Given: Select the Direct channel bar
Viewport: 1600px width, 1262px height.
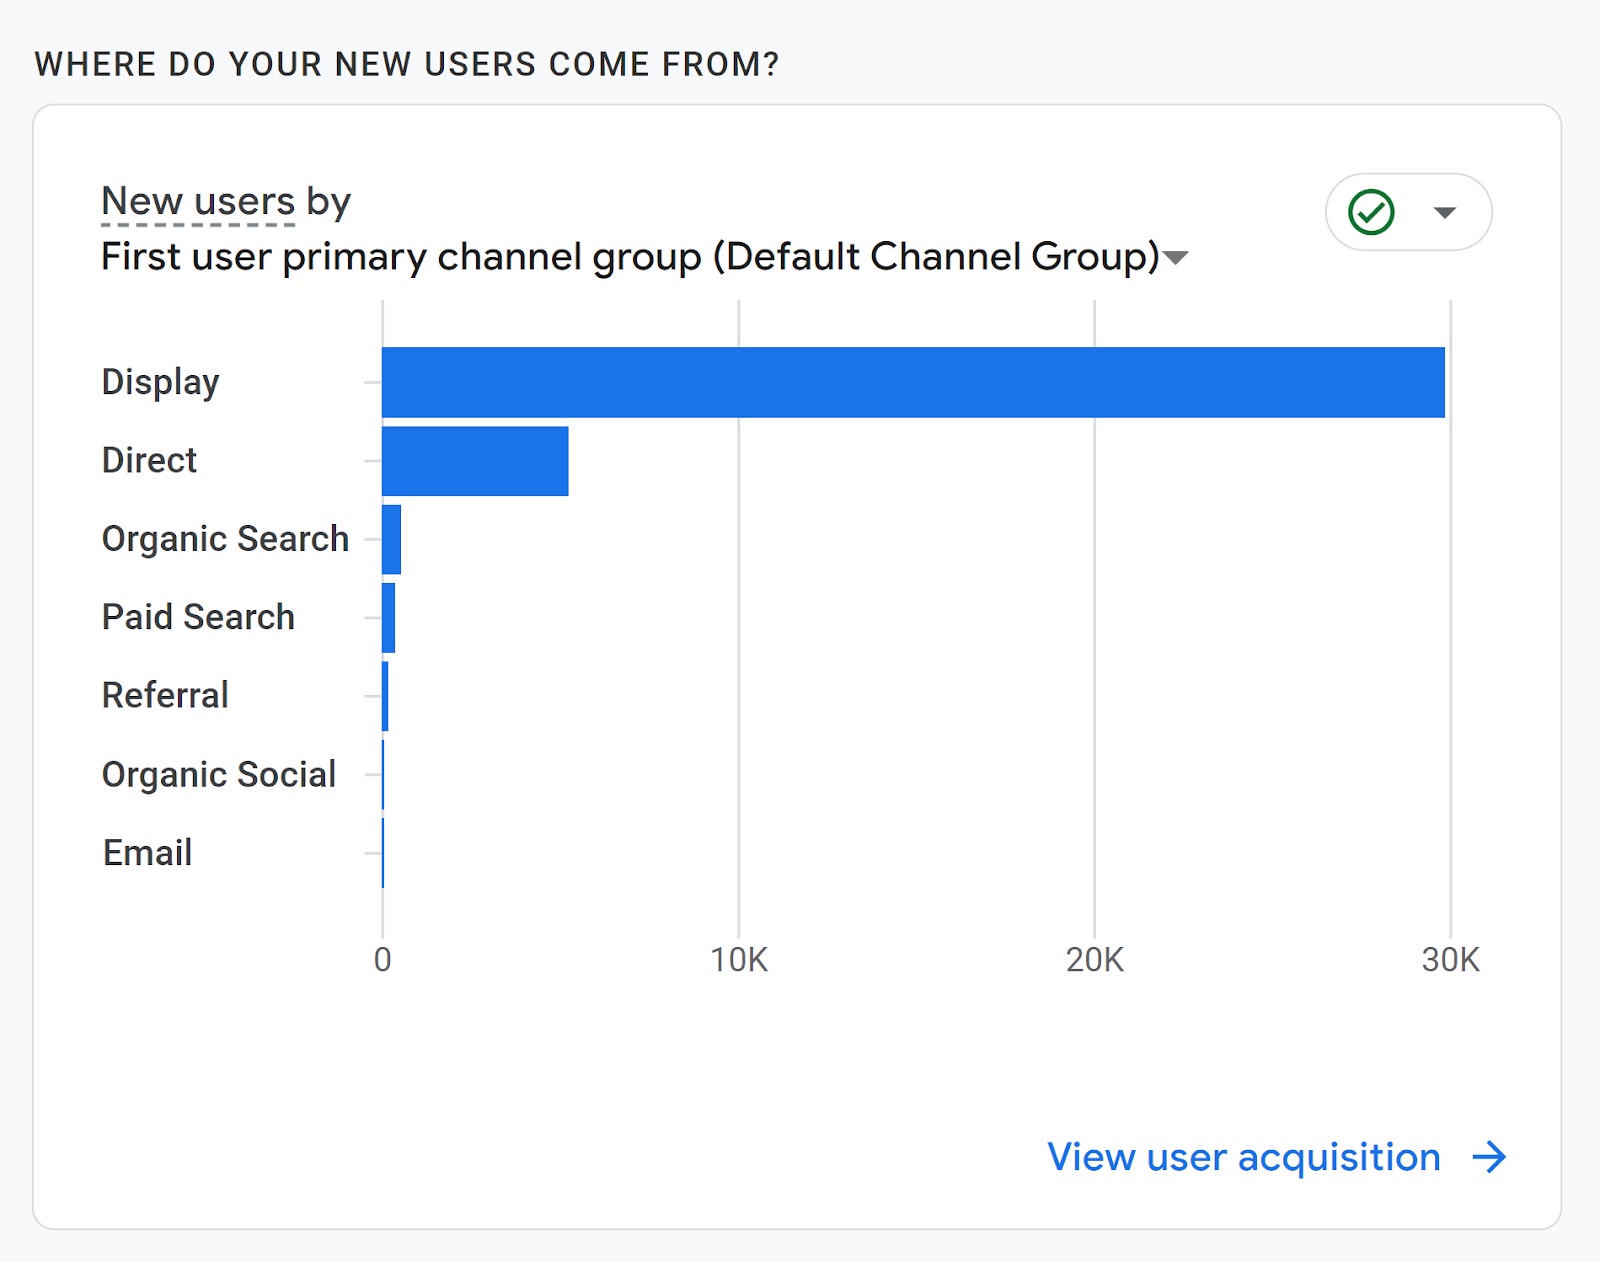Looking at the screenshot, I should (475, 460).
